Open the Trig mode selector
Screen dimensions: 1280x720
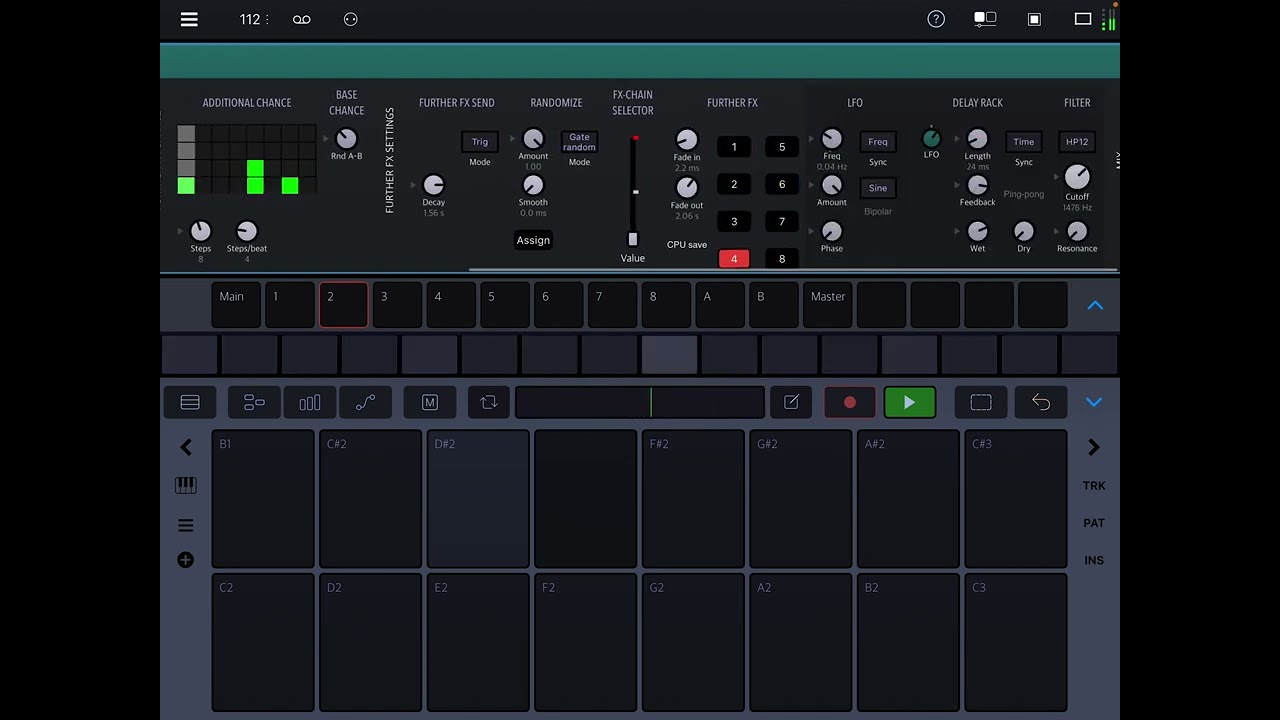click(x=480, y=142)
